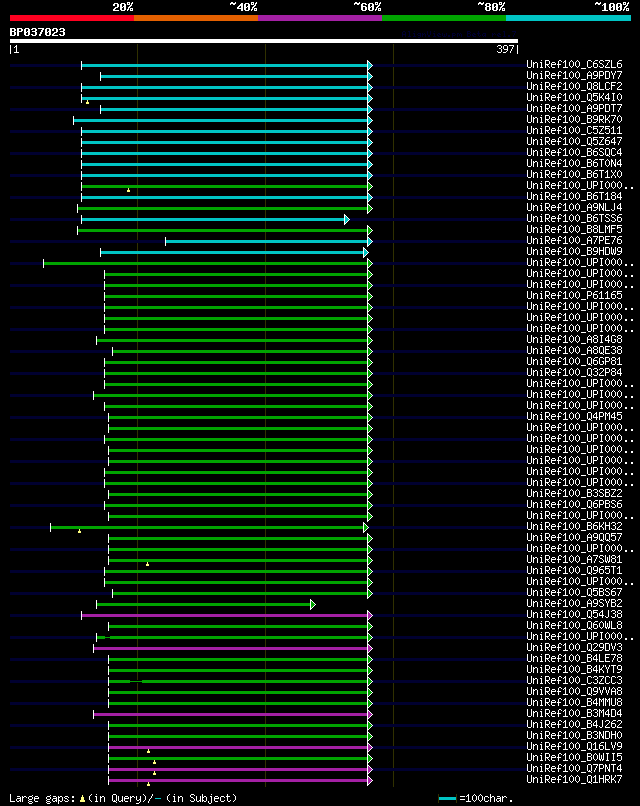
Task: Click the UniRef100_B8LMF5 label
Action: click(x=574, y=230)
